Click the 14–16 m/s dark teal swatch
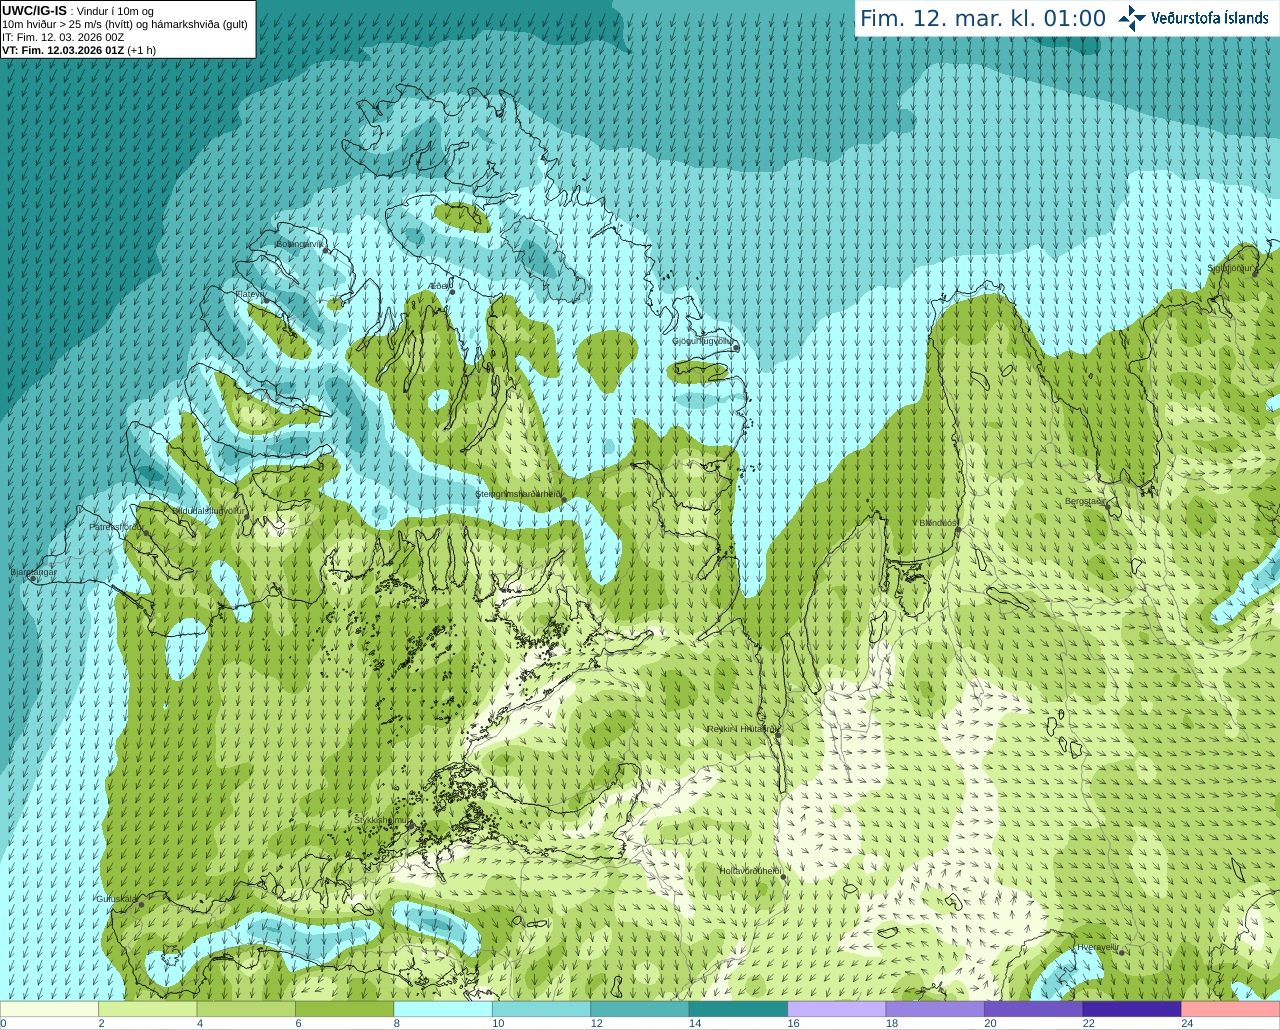Viewport: 1280px width, 1030px height. [x=739, y=1009]
